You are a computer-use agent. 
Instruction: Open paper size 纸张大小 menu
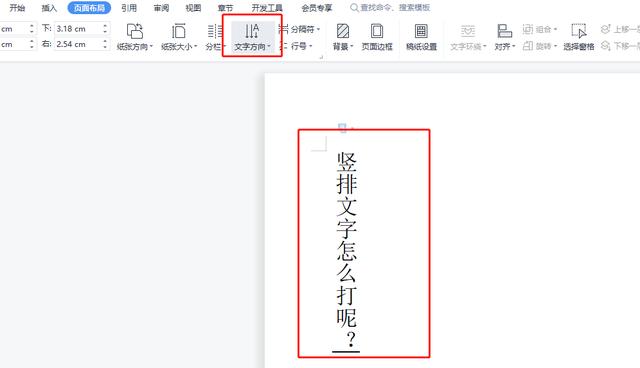[x=179, y=37]
